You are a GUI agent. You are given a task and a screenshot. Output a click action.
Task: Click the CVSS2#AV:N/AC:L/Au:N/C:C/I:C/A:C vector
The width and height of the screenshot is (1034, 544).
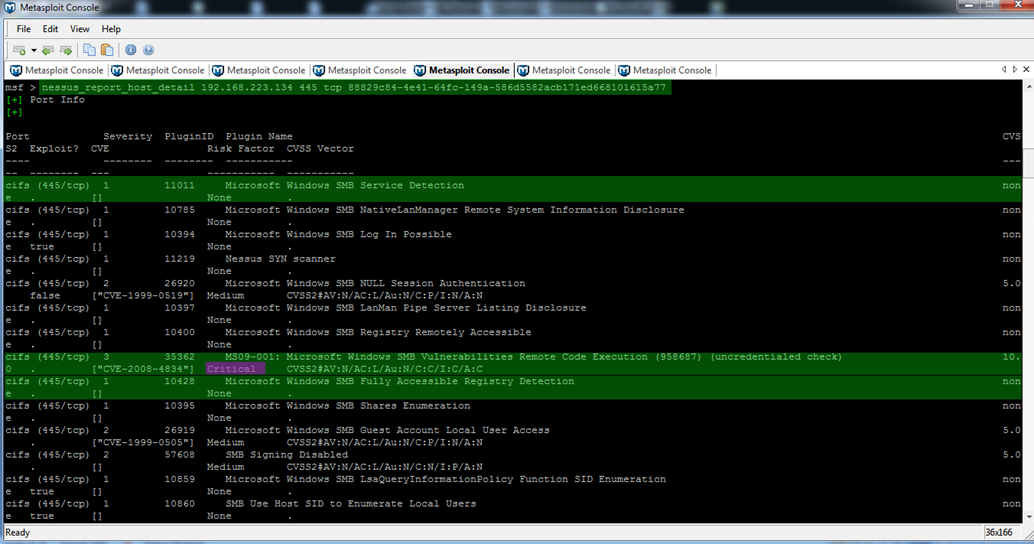[384, 369]
